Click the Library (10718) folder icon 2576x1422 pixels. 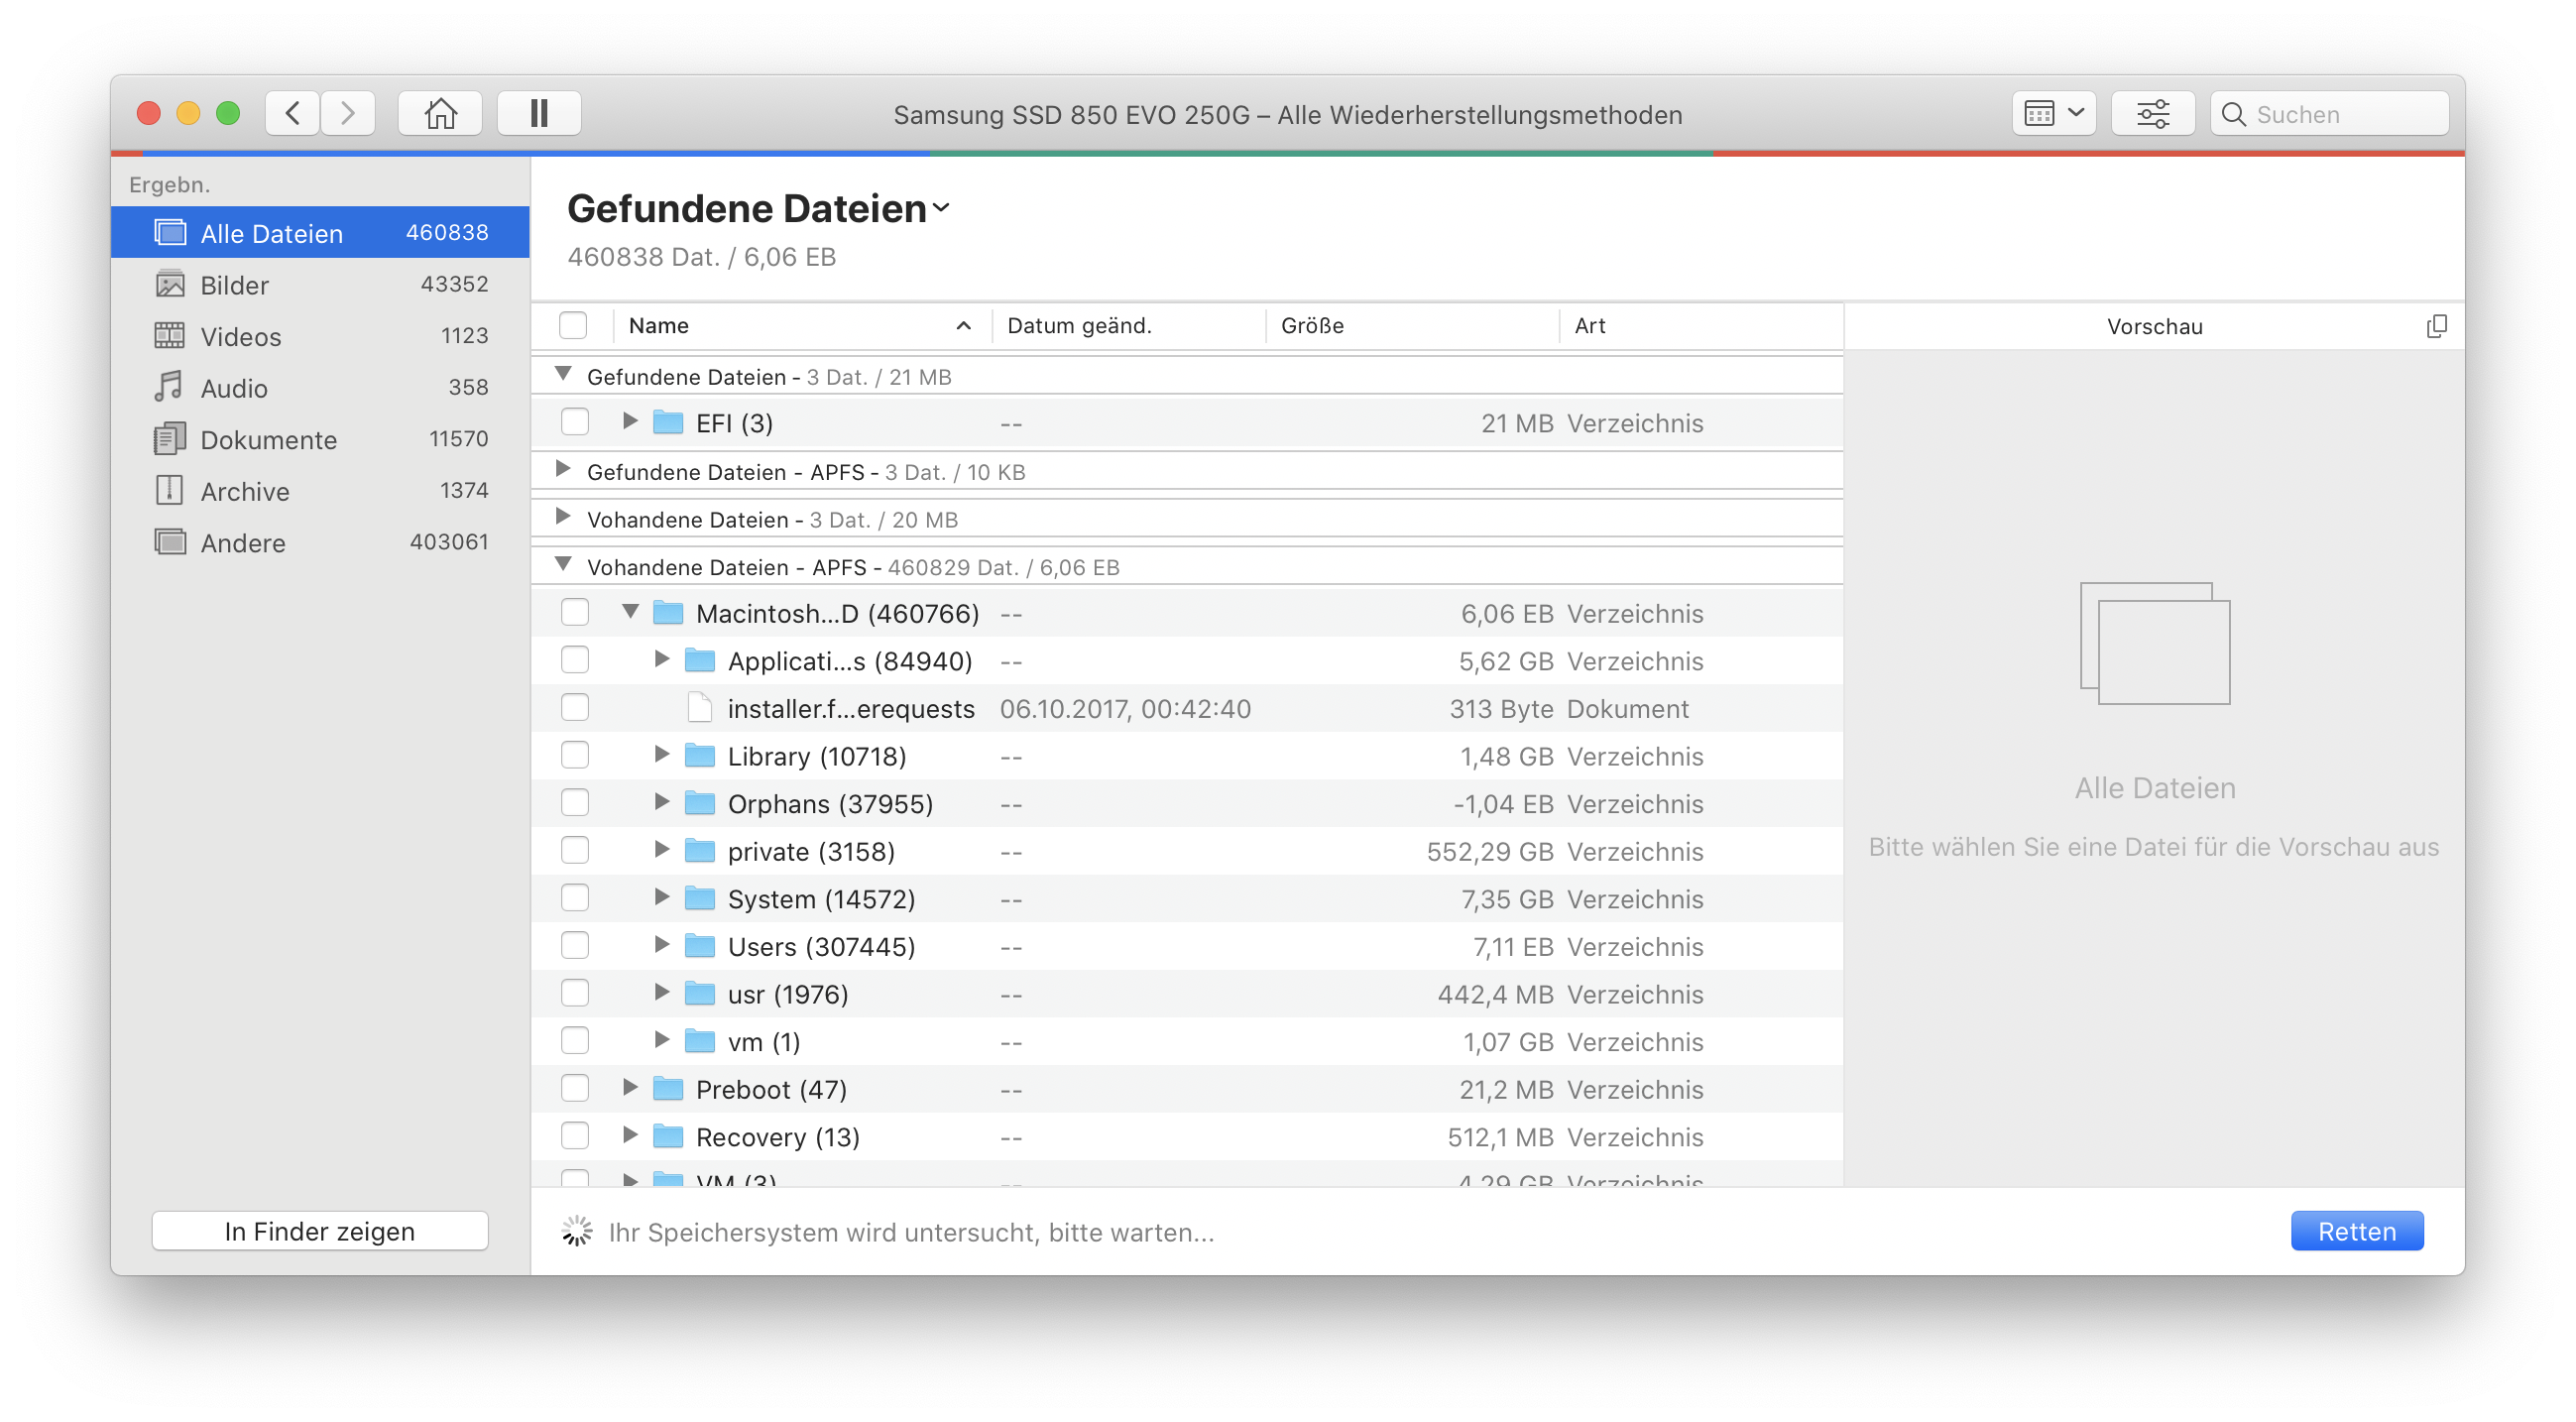click(700, 755)
